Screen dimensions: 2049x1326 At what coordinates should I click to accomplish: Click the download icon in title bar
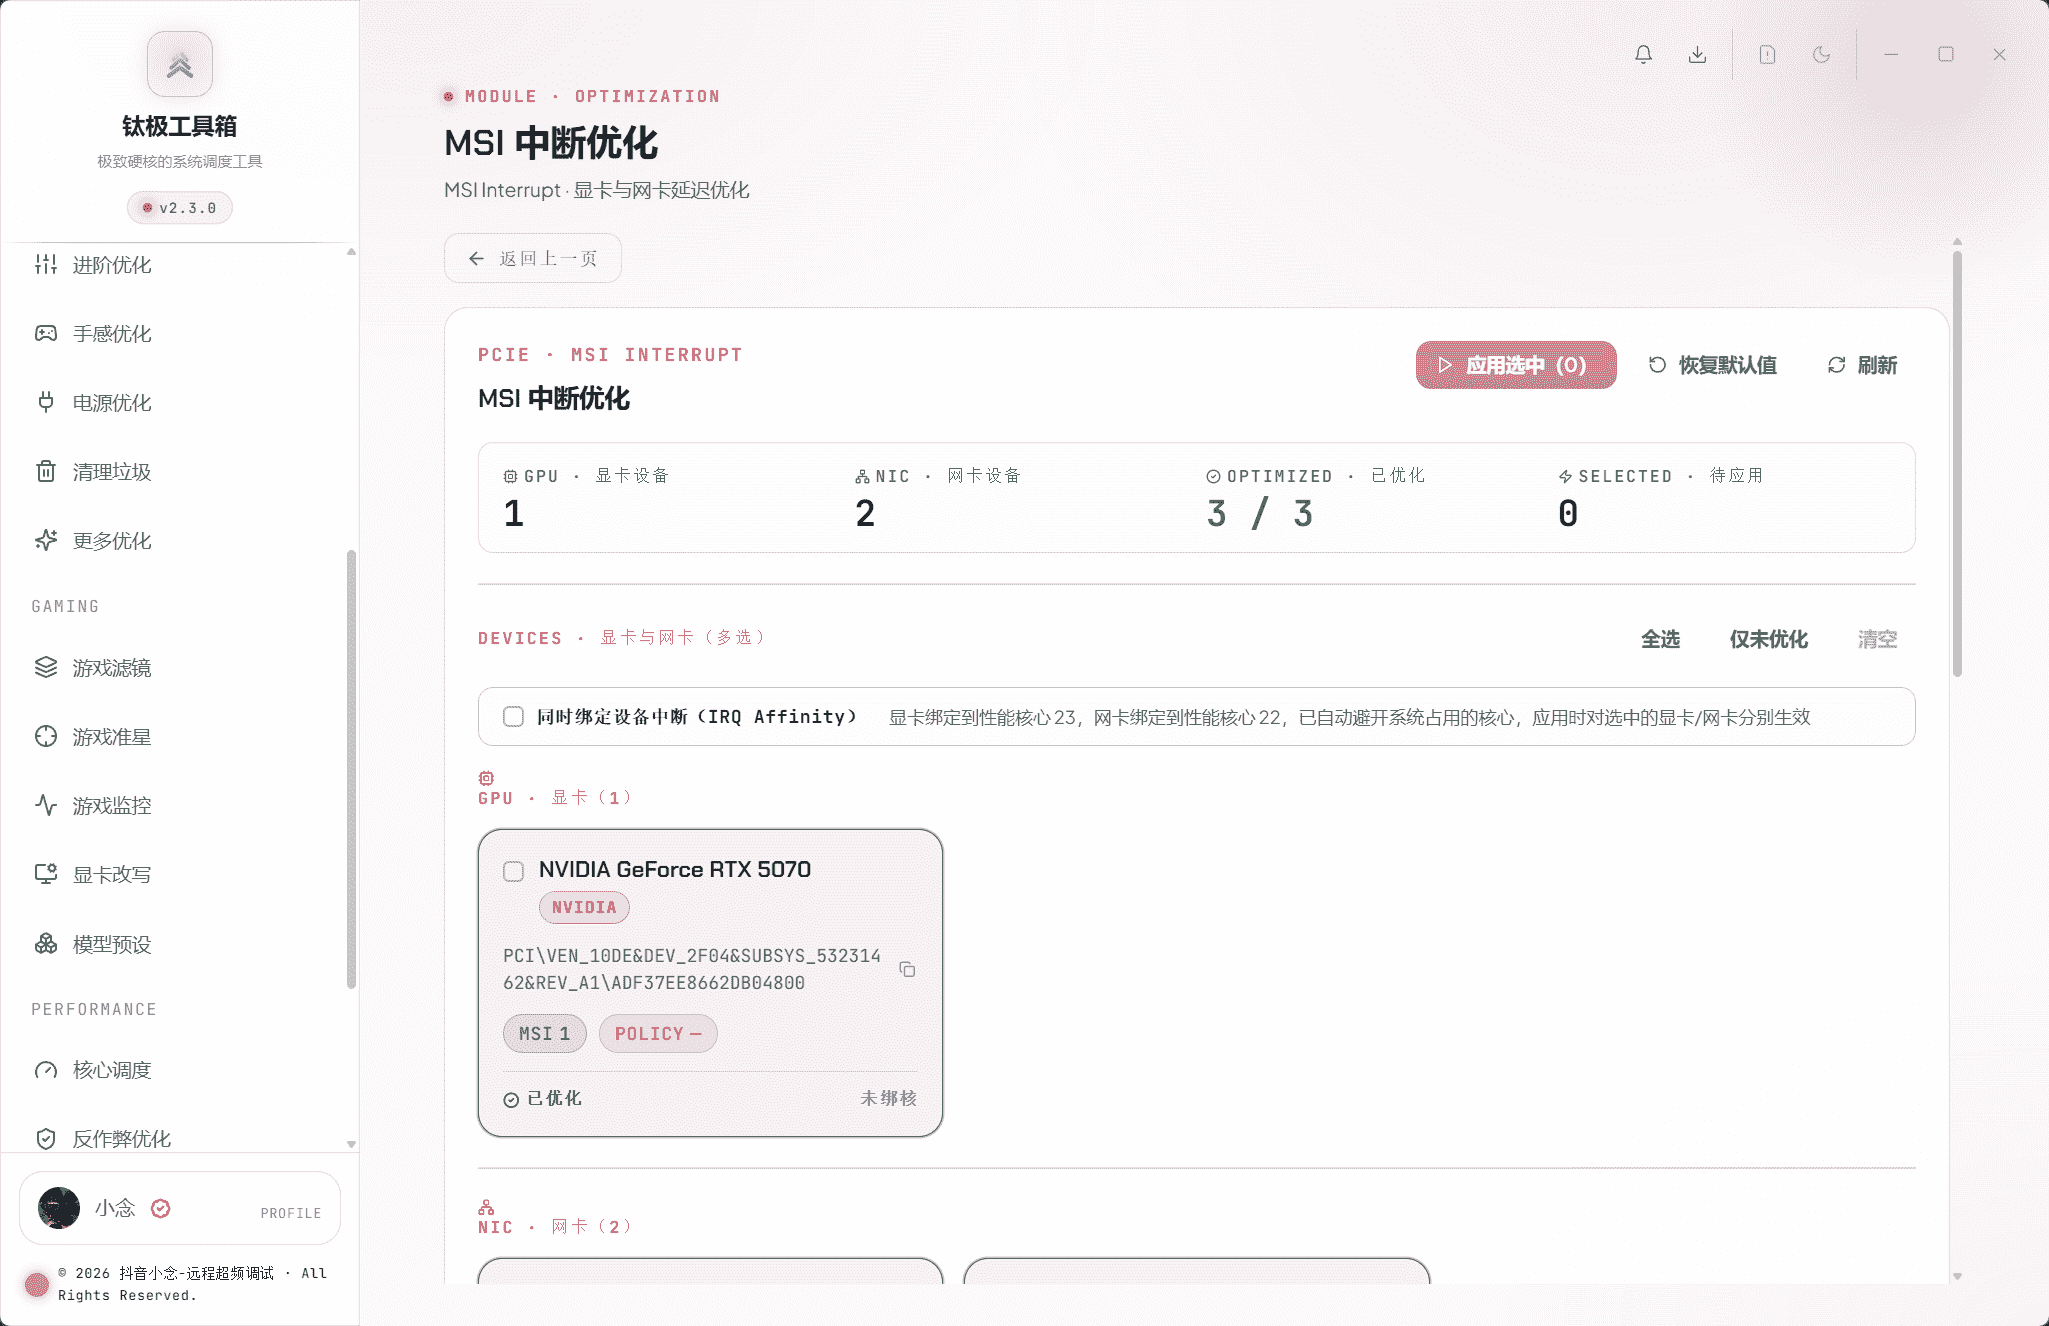(1697, 55)
